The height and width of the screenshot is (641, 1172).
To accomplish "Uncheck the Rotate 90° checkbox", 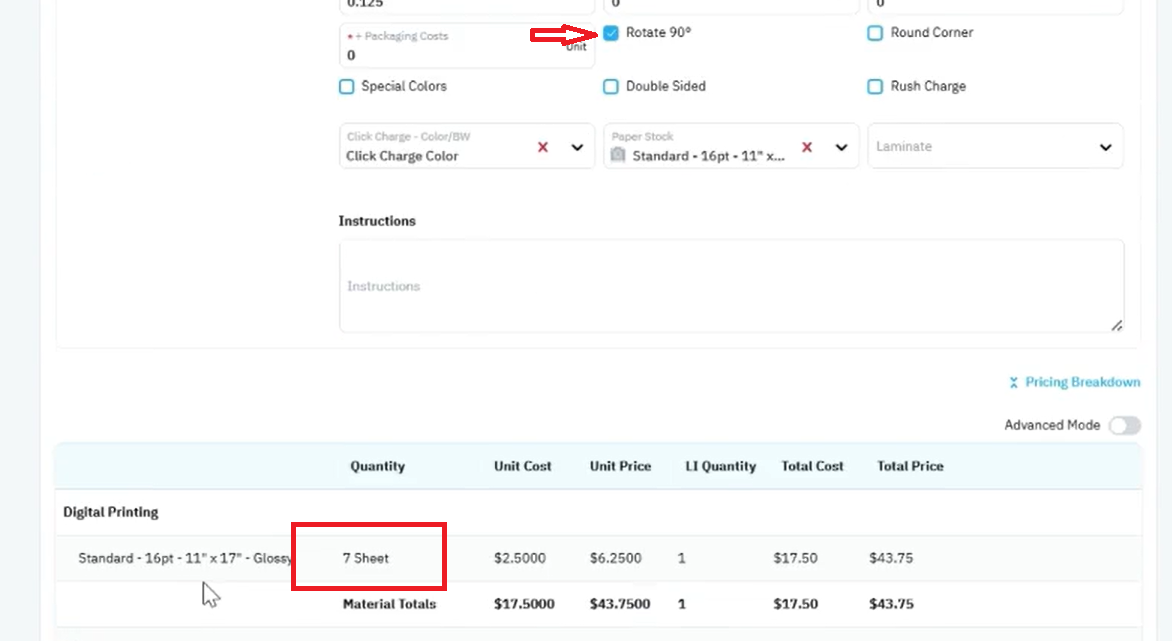I will (611, 33).
